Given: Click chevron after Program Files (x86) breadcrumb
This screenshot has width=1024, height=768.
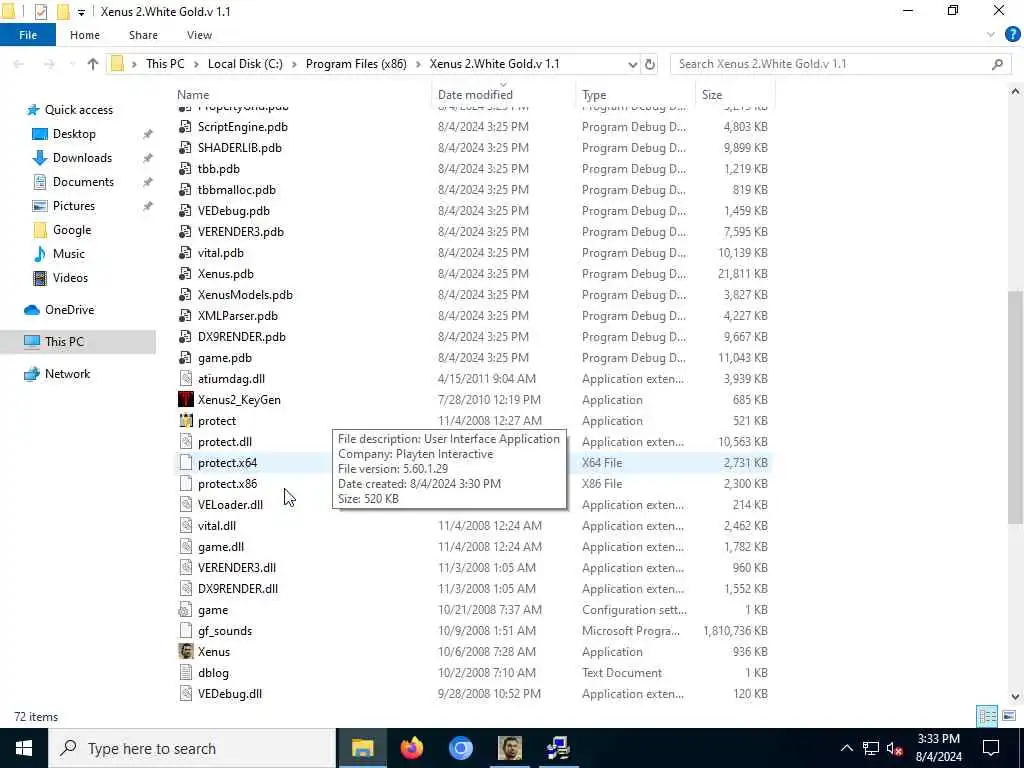Looking at the screenshot, I should coord(418,64).
